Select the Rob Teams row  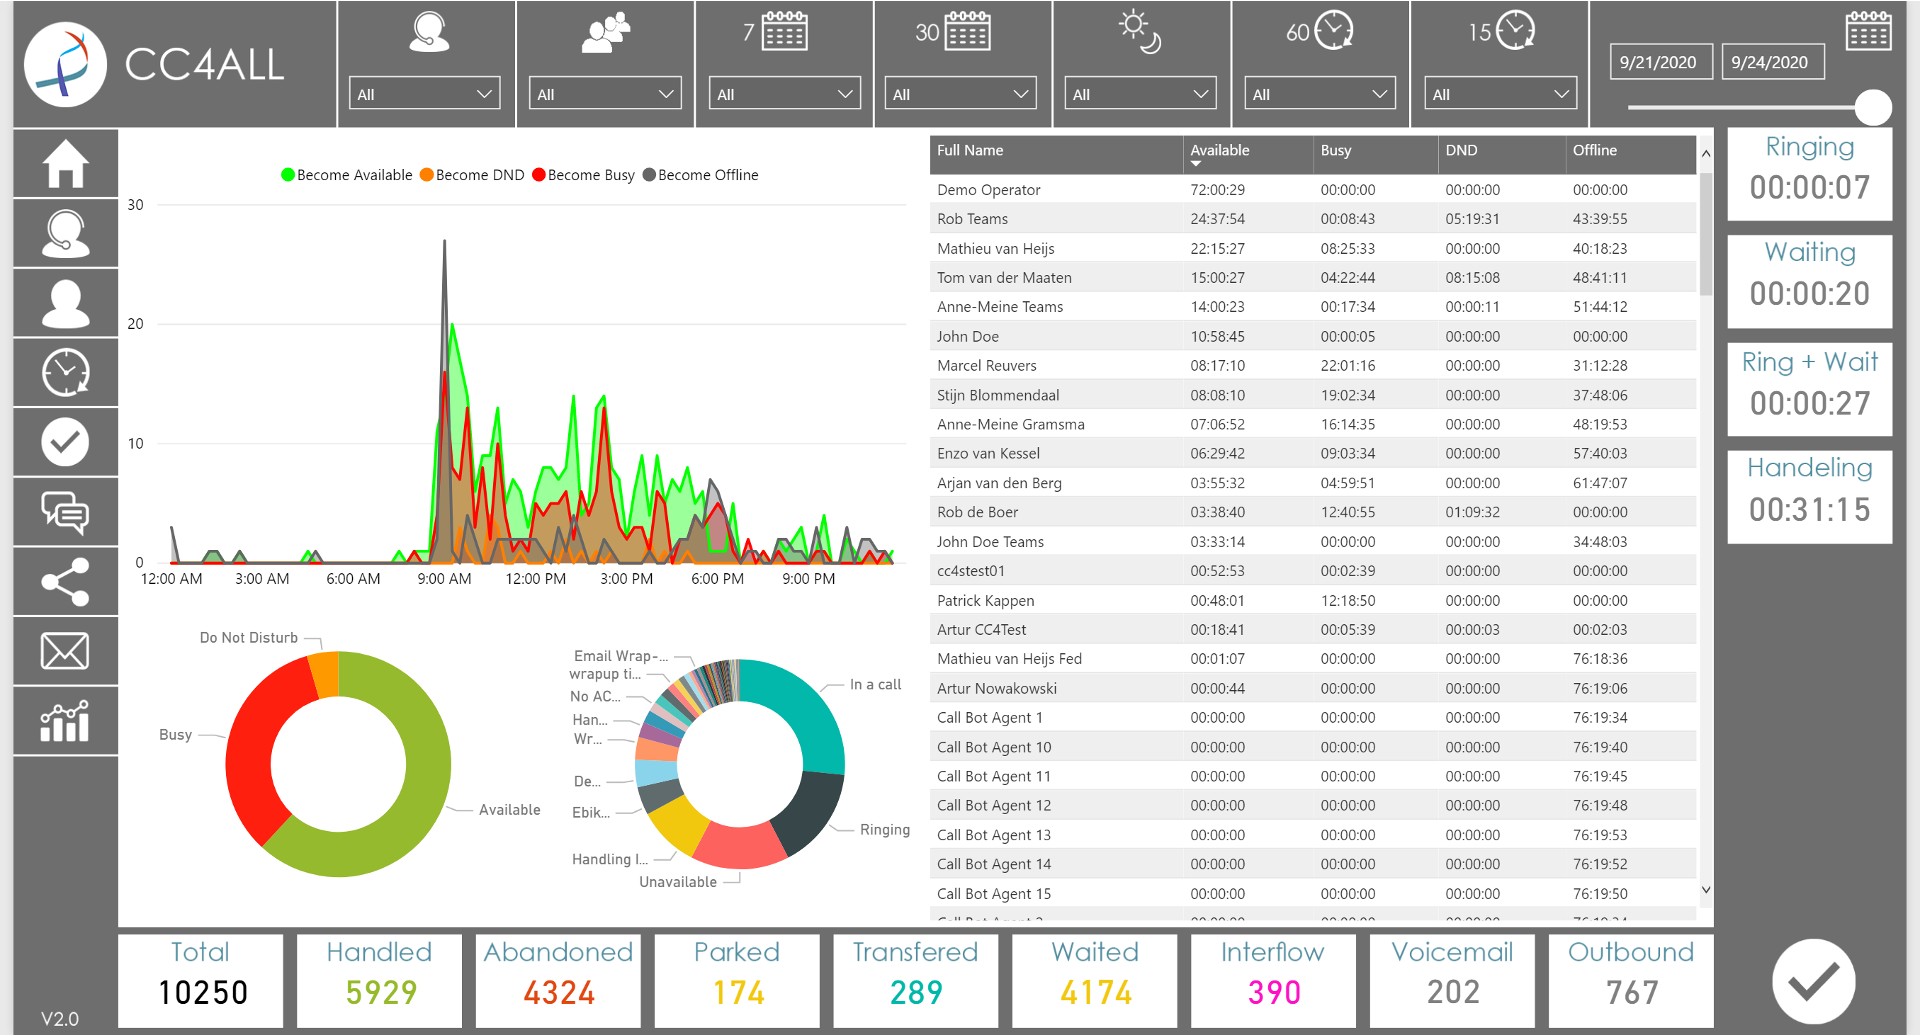1313,219
